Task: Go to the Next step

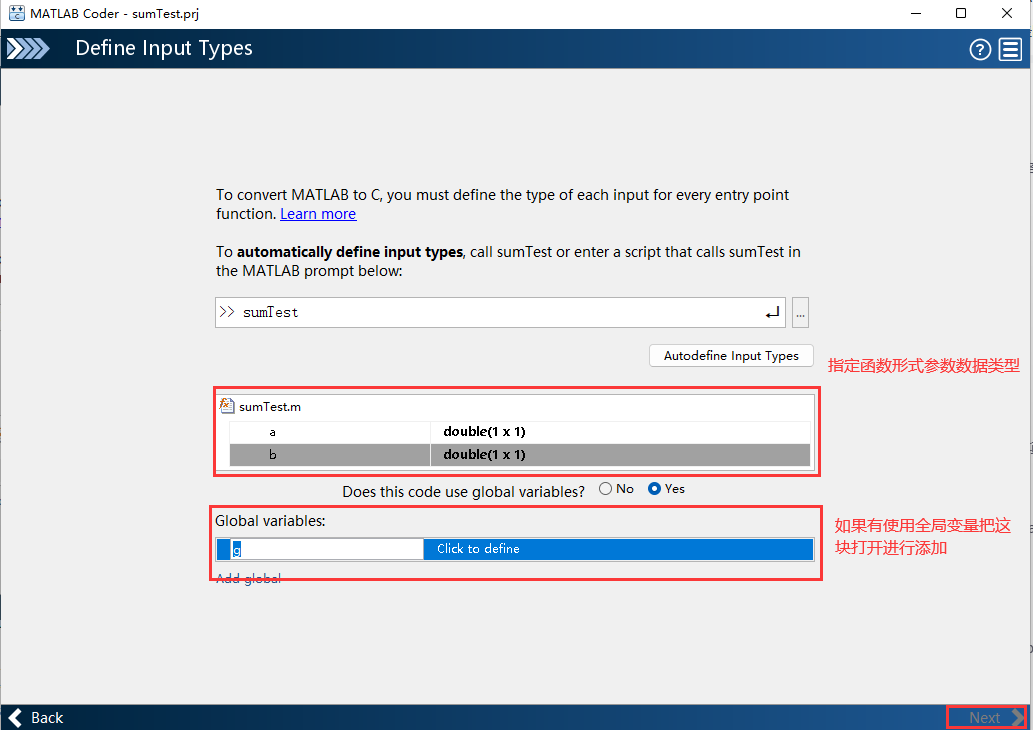Action: pos(986,717)
